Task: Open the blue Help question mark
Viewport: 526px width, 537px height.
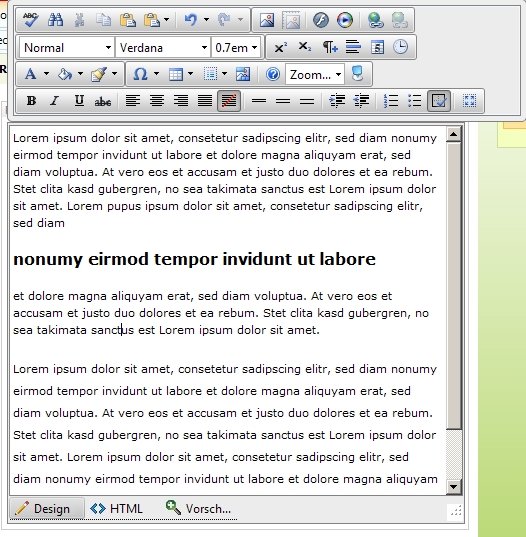Action: pyautogui.click(x=273, y=74)
